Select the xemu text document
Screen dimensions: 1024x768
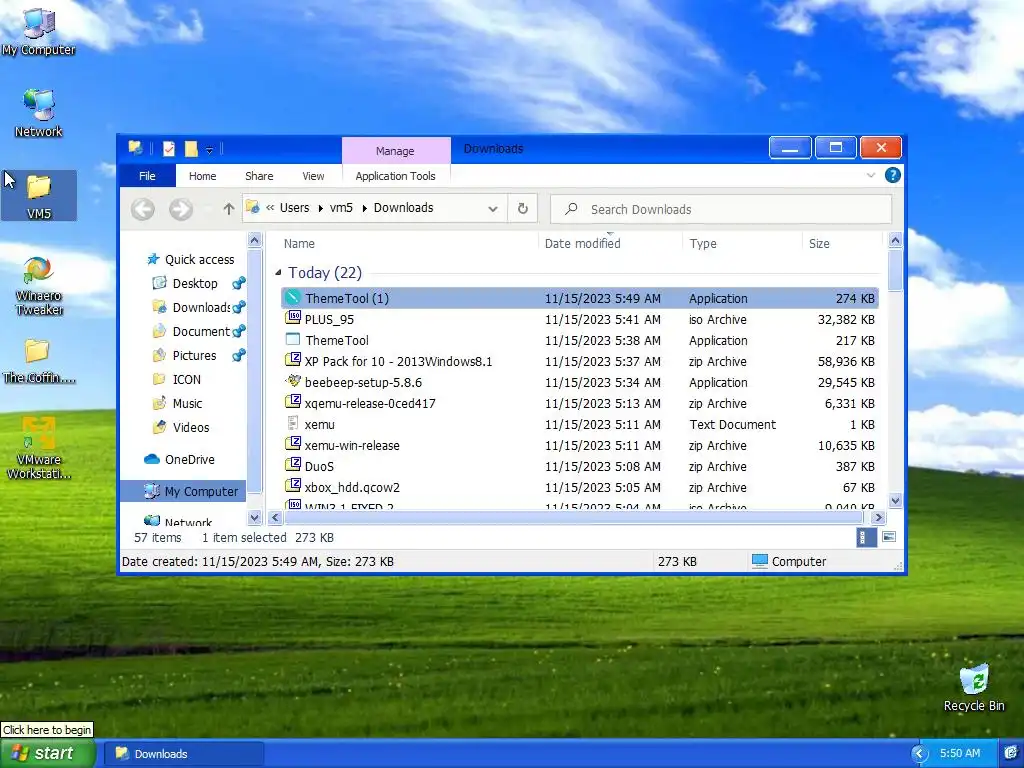580,424
